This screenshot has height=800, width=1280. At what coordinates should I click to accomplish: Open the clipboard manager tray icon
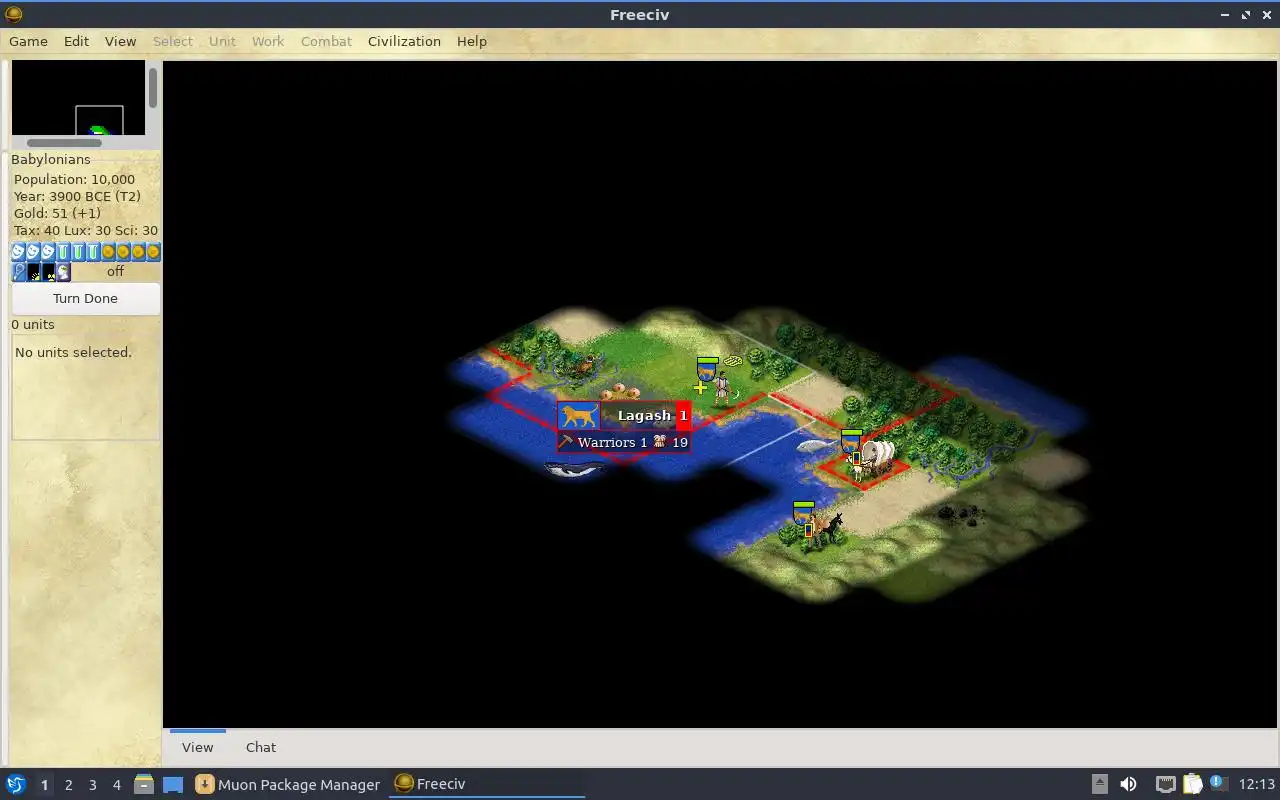tap(1192, 784)
